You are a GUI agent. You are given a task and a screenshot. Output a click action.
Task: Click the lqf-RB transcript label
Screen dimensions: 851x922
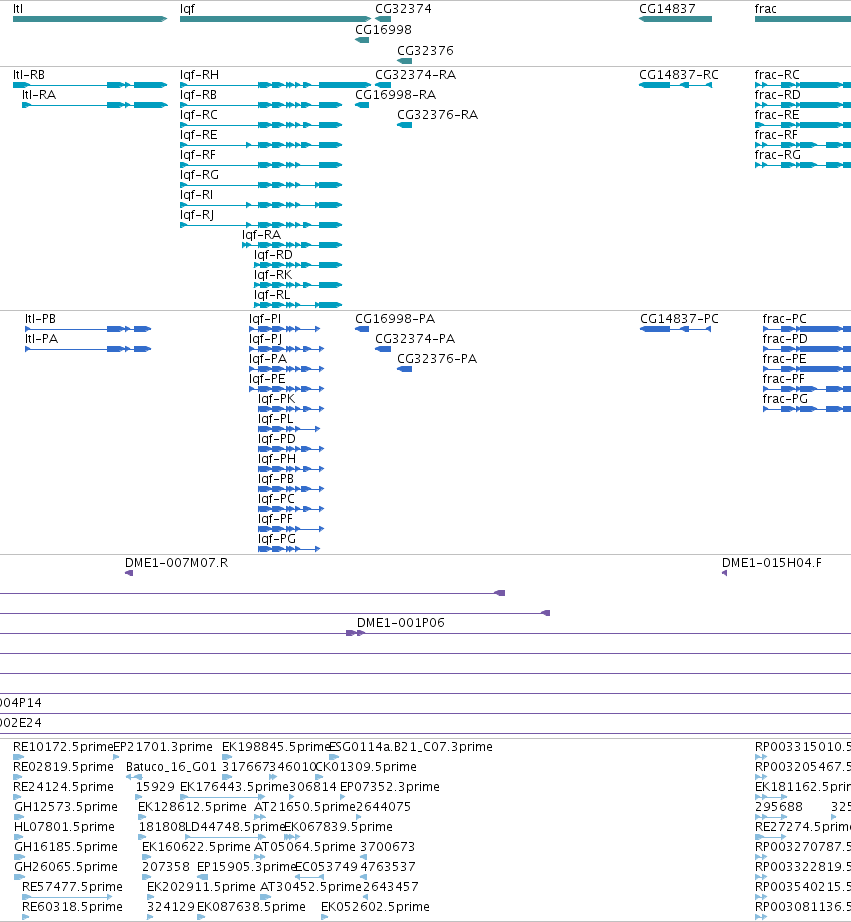(198, 95)
